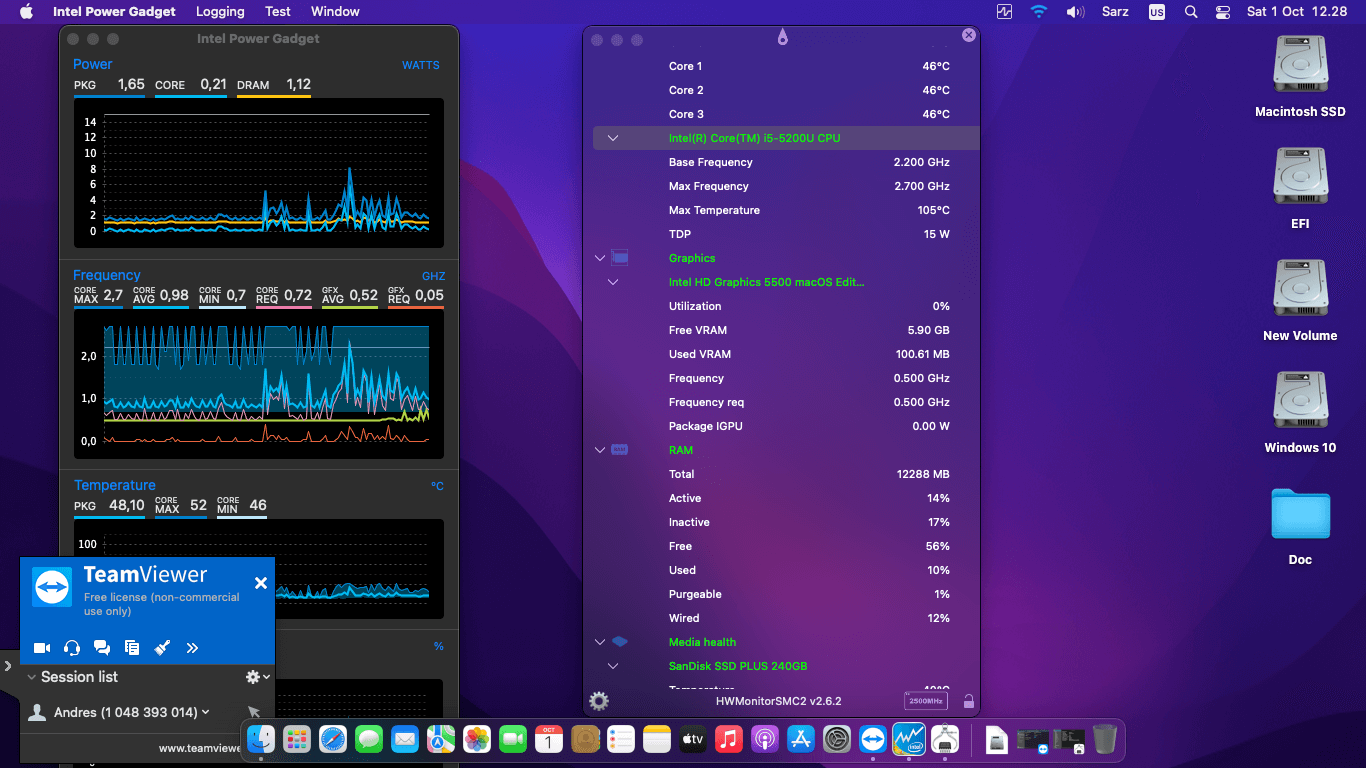Viewport: 1366px width, 768px height.
Task: Open TeamViewer from the Dock
Action: 873,739
